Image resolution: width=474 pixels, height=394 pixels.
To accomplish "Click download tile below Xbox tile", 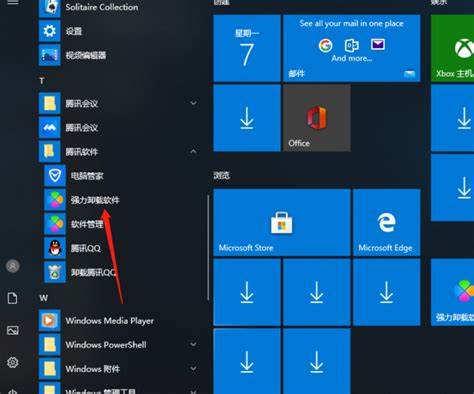I will tap(452, 118).
